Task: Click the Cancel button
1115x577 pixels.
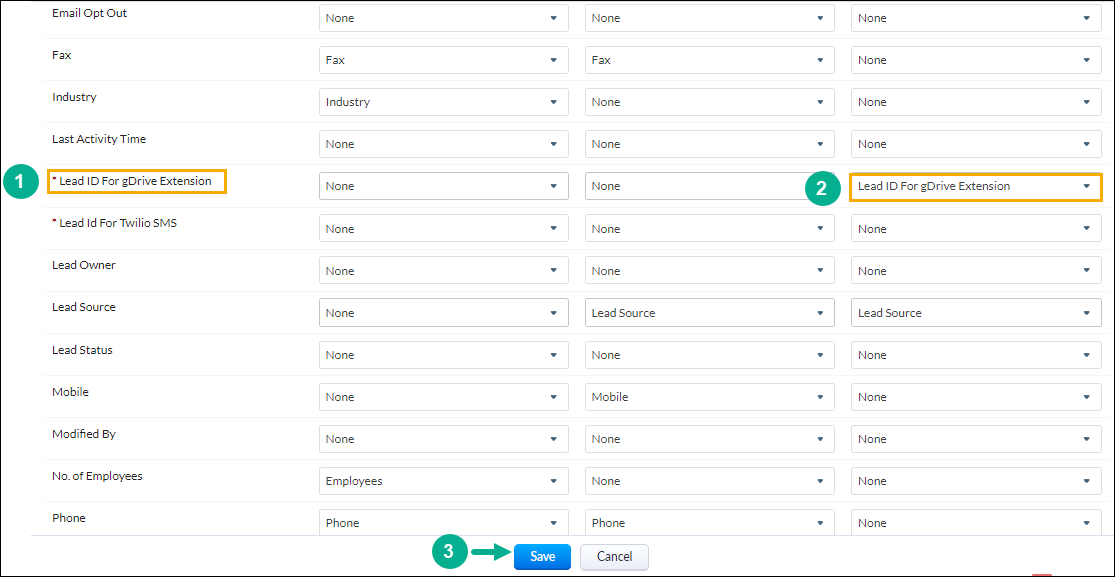Action: [x=614, y=557]
